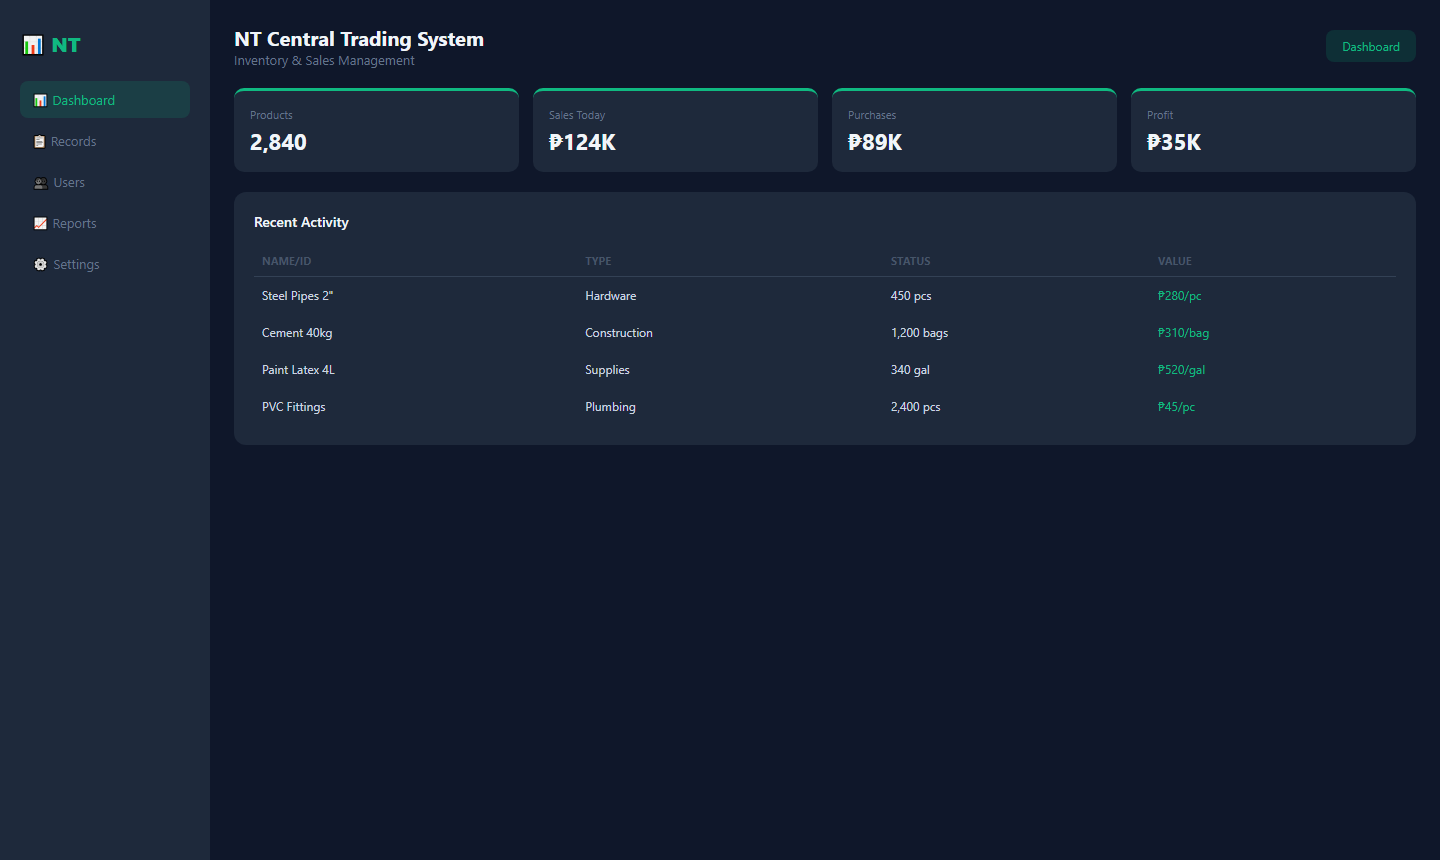
Task: Click the Dashboard chart icon in sidebar
Action: pos(40,100)
